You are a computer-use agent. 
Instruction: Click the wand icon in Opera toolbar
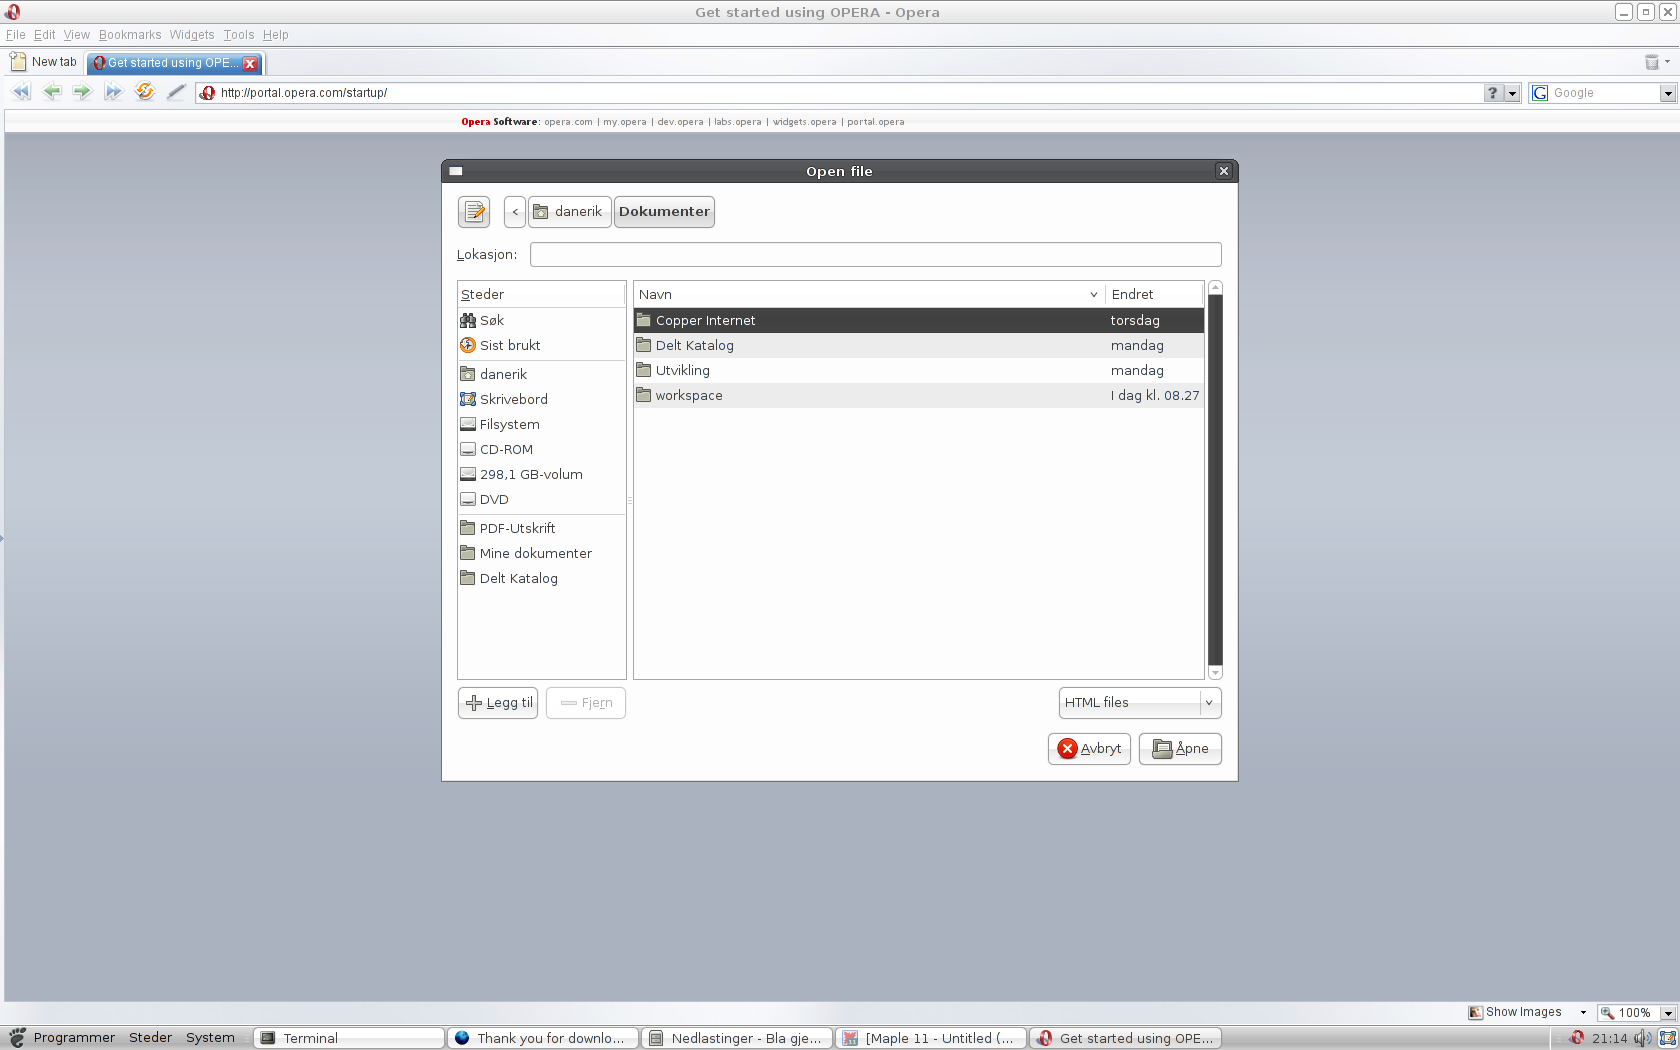pyautogui.click(x=176, y=92)
